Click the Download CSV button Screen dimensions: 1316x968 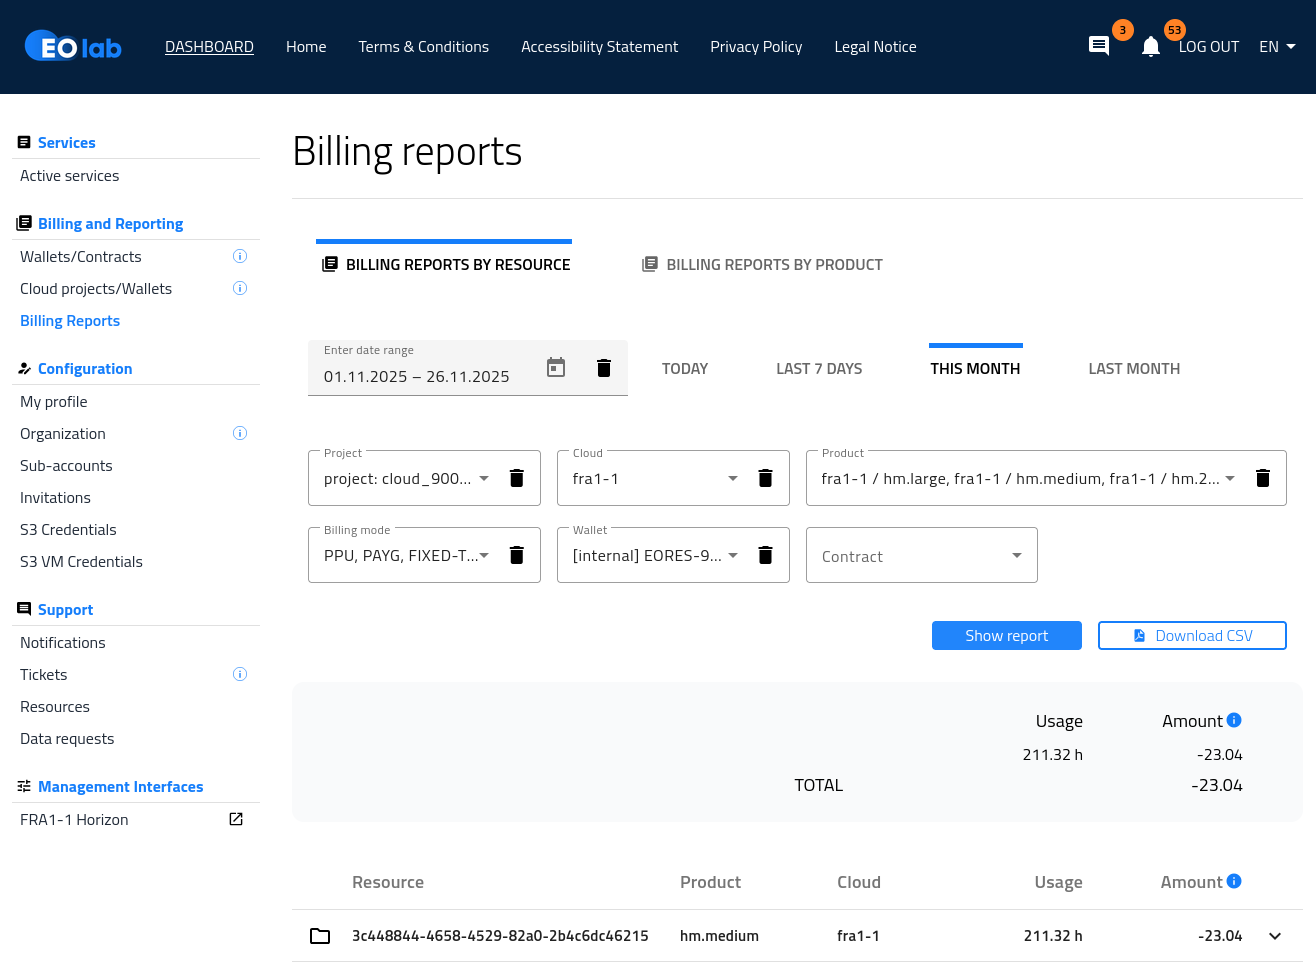pos(1191,636)
